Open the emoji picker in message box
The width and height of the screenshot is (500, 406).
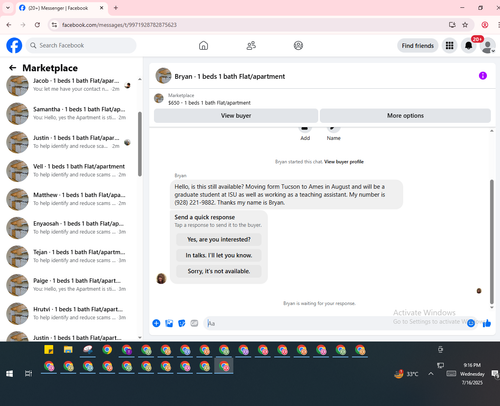coord(471,323)
